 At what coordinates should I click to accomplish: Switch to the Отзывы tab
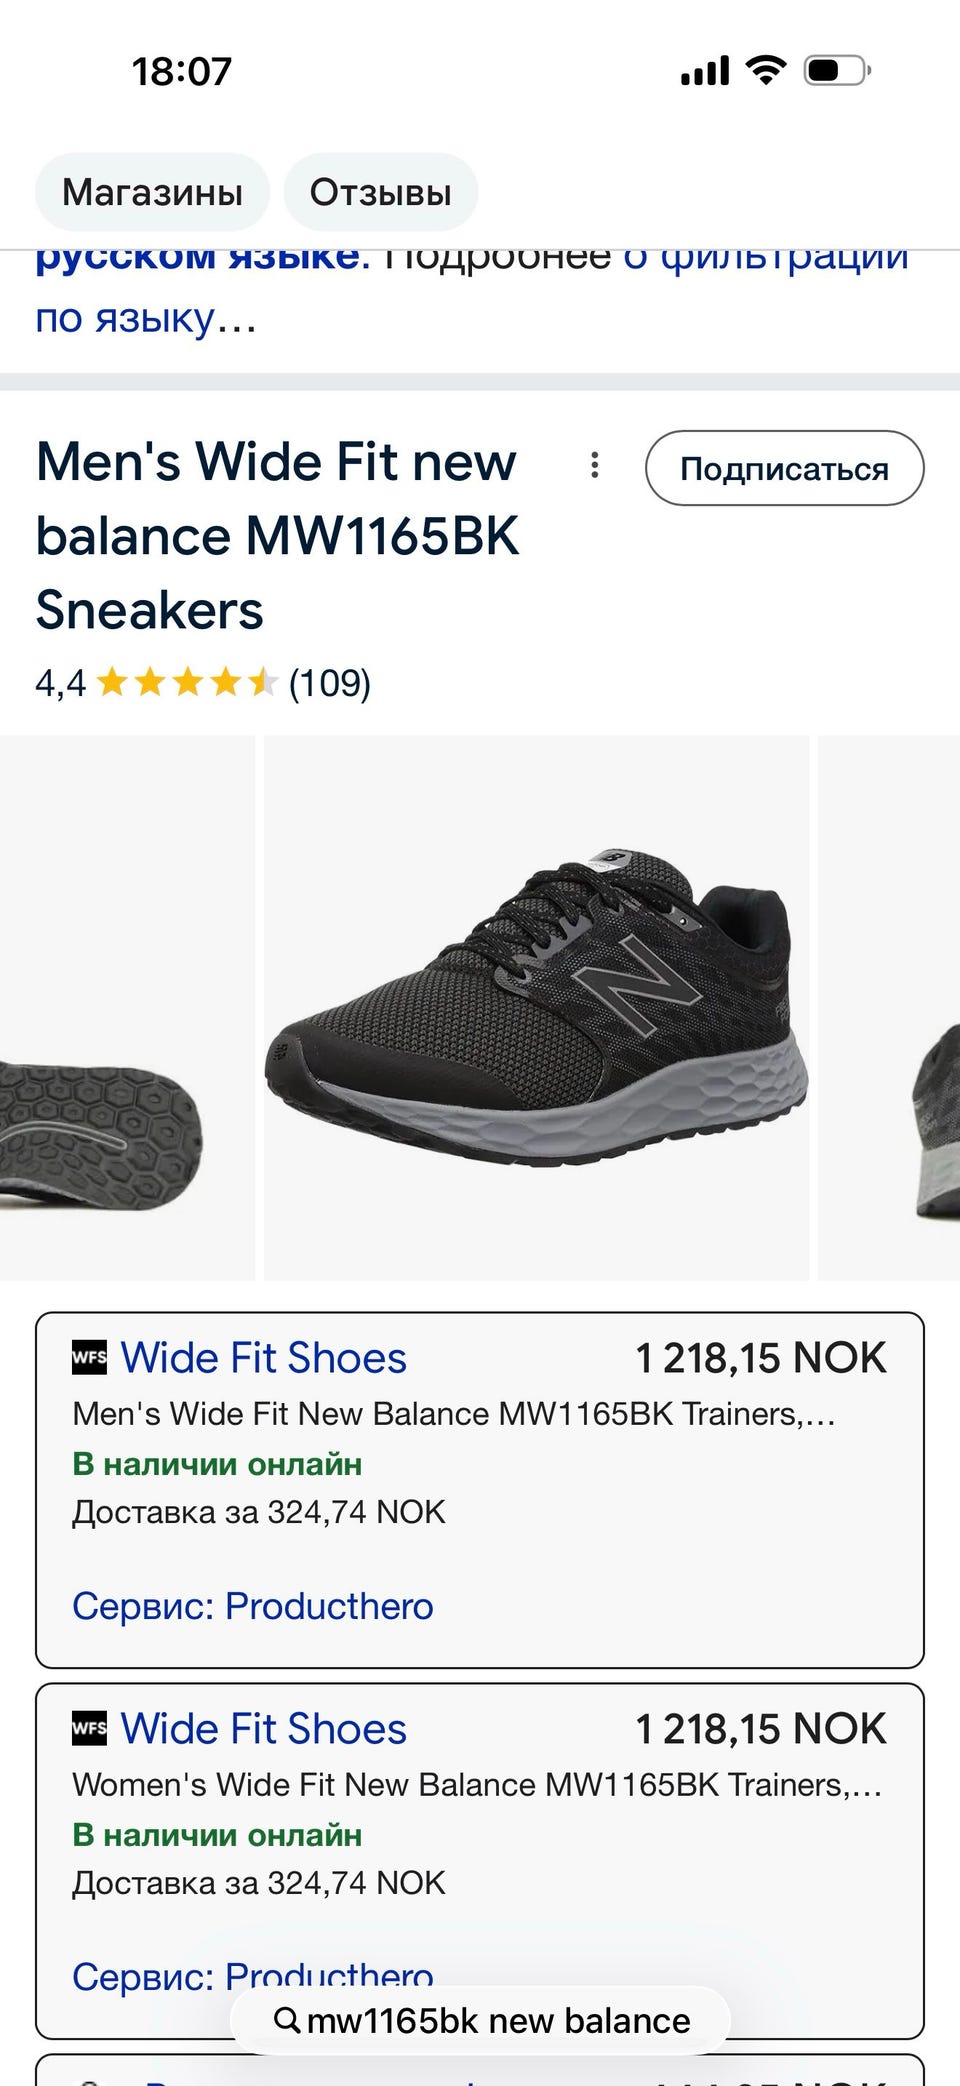(x=380, y=192)
